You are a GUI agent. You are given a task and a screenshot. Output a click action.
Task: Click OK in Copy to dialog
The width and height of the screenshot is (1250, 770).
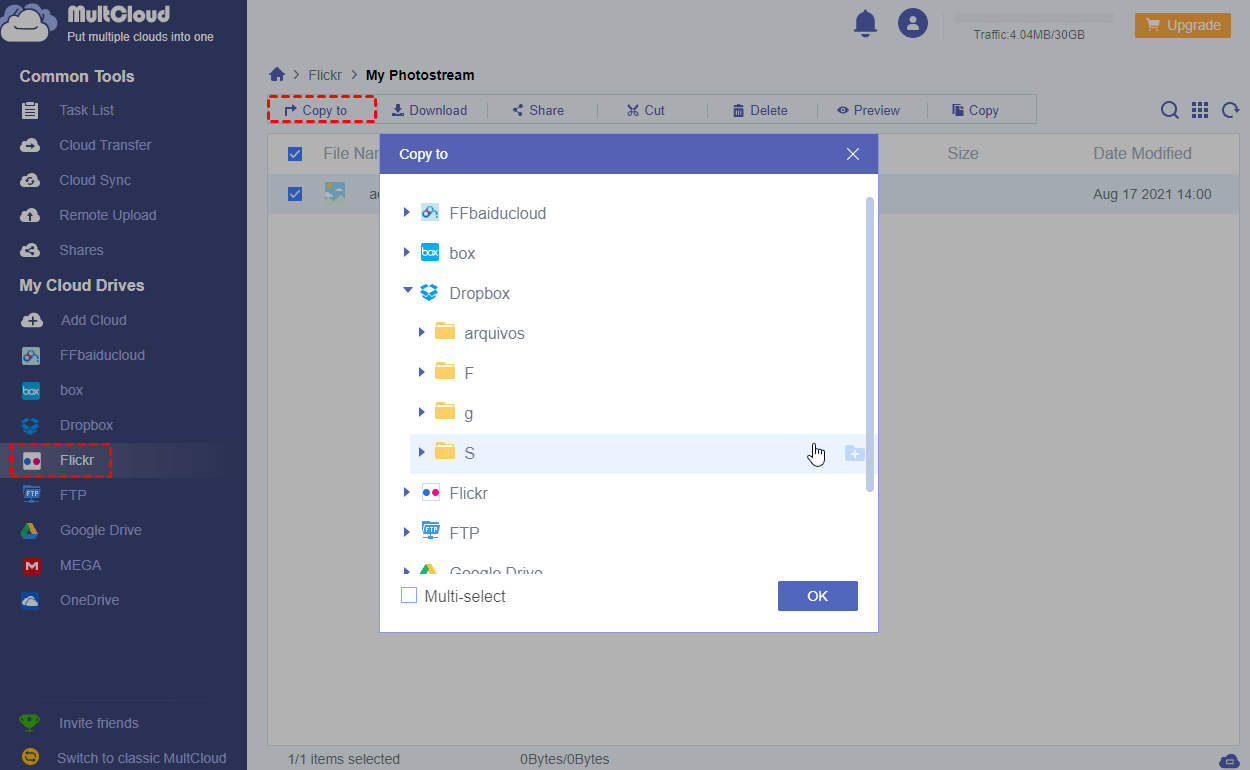(x=818, y=596)
